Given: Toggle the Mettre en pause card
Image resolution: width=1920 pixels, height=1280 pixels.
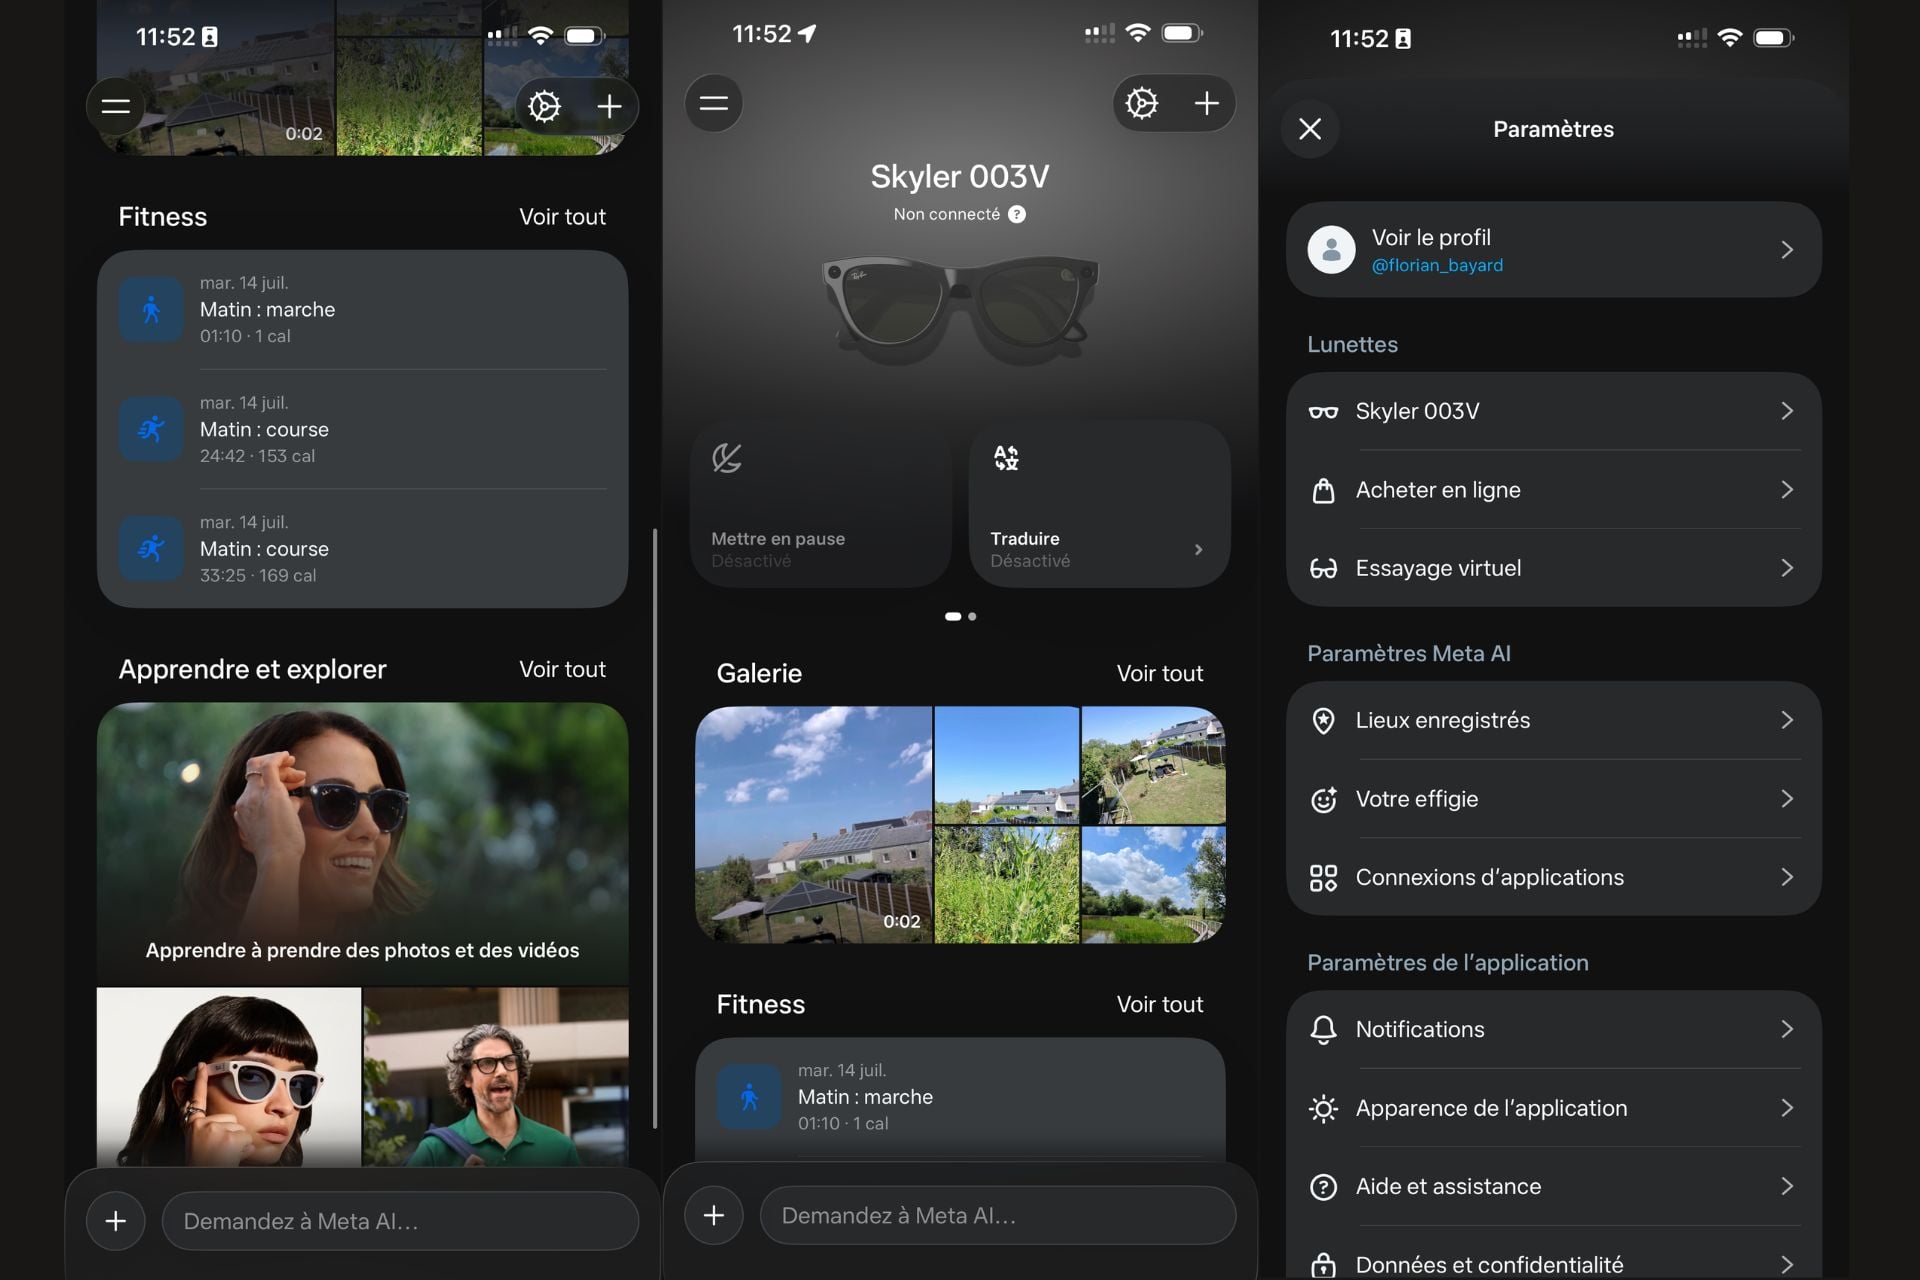Looking at the screenshot, I should (821, 504).
